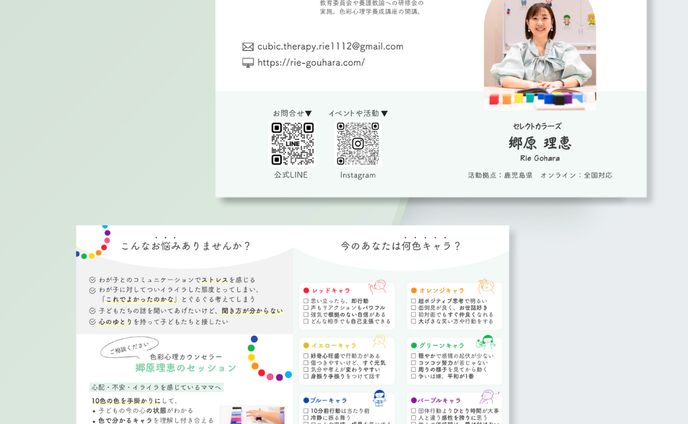
Task: Click the 'こんなお悩みありませんか？' heading
Action: click(x=186, y=246)
